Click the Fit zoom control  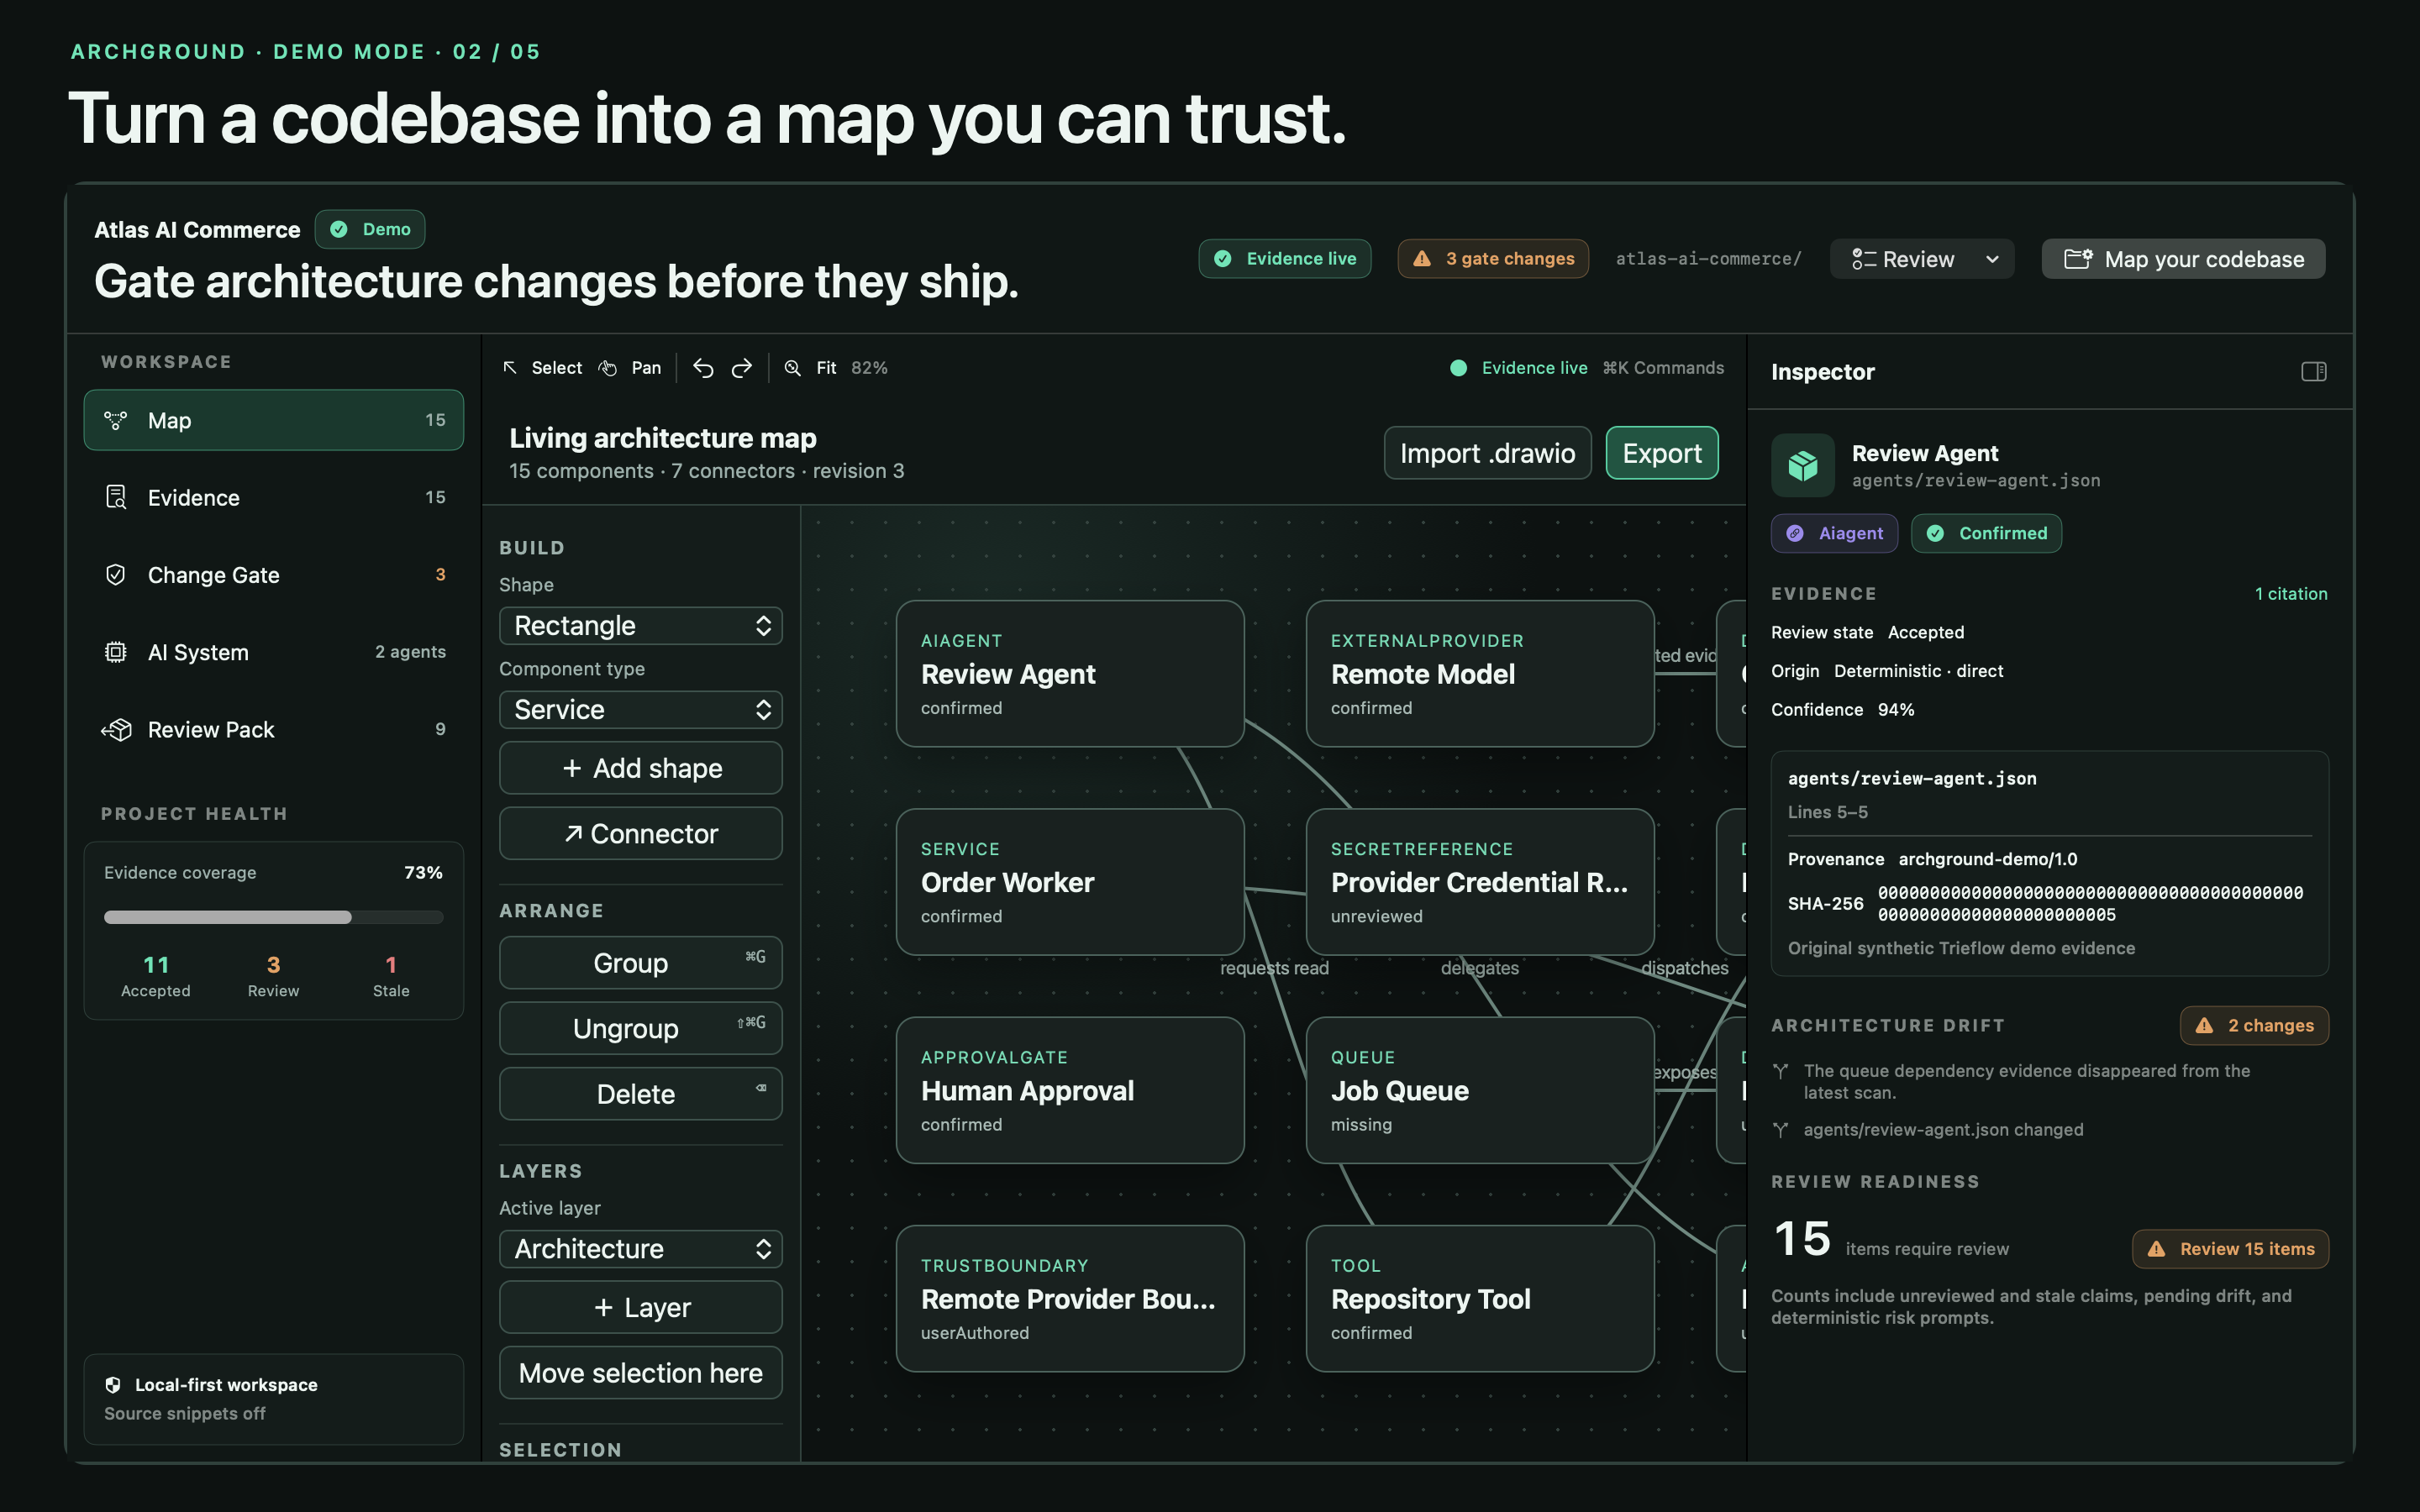coord(811,368)
